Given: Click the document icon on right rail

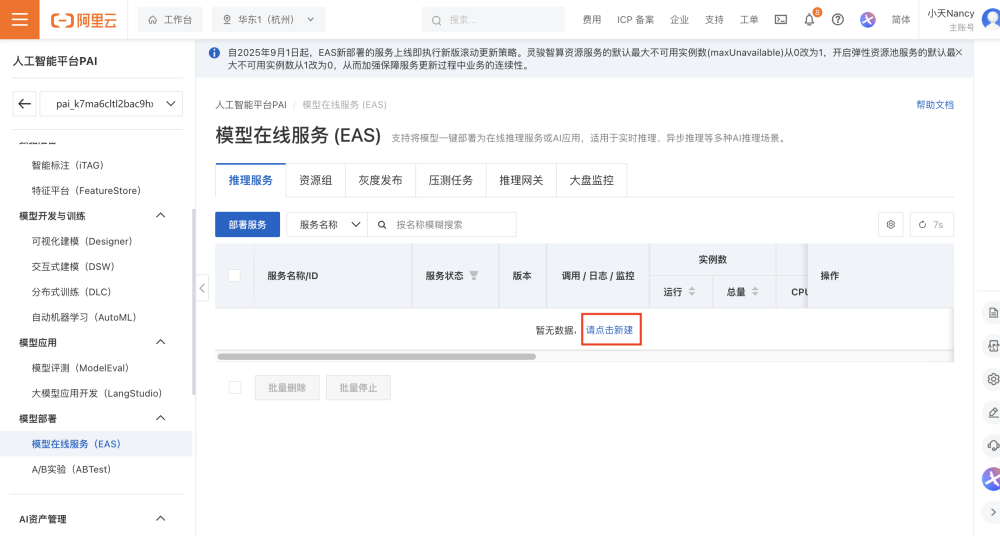Looking at the screenshot, I should 992,313.
